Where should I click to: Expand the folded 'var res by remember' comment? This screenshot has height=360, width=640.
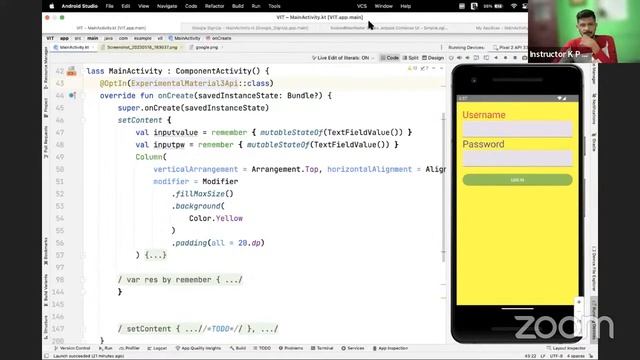pyautogui.click(x=180, y=280)
